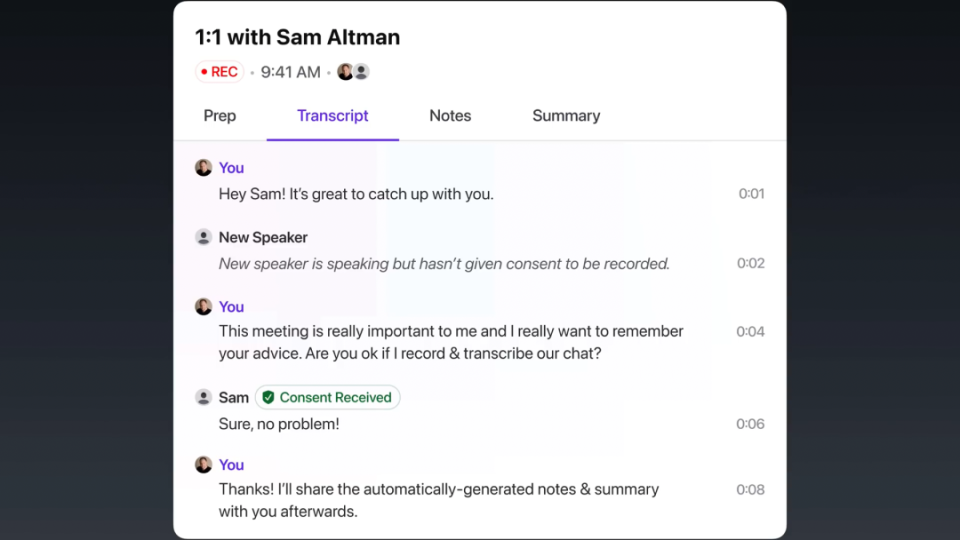
Task: Click the New Speaker name label
Action: [263, 237]
